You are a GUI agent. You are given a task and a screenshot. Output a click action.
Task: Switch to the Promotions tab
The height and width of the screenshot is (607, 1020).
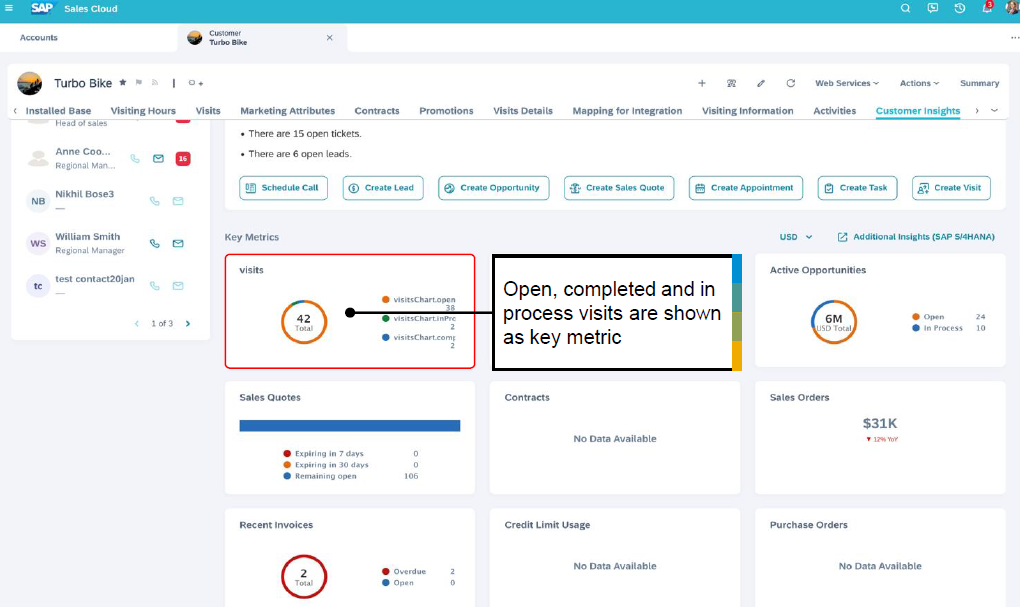pyautogui.click(x=446, y=111)
